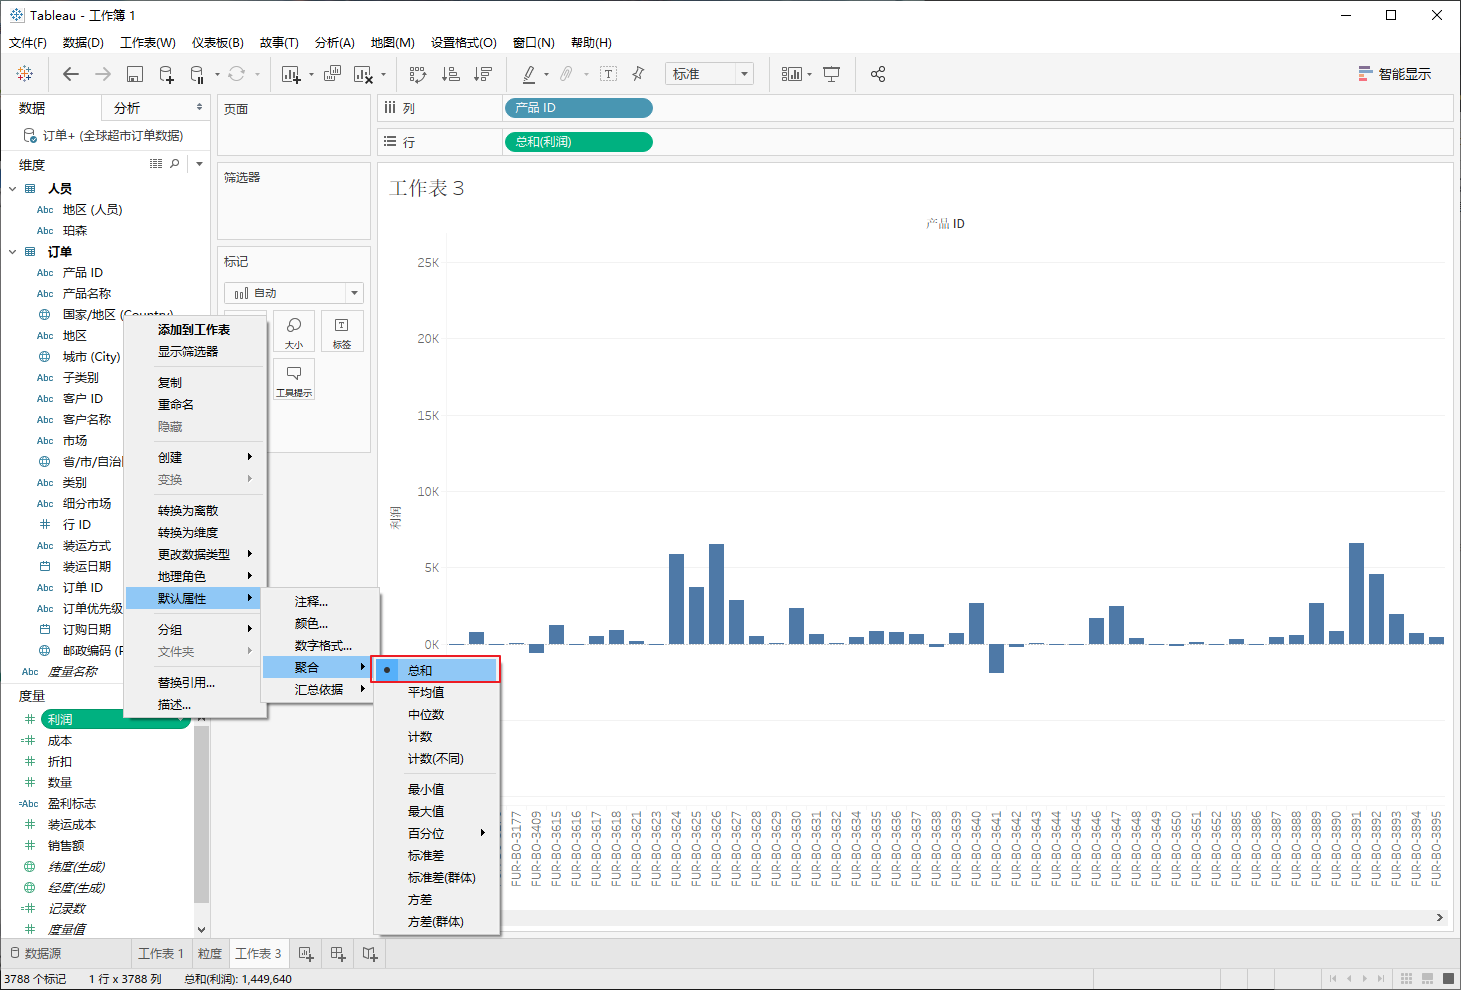Click the Tooltip (工具提示) marks card button
Image resolution: width=1461 pixels, height=990 pixels.
pos(294,380)
